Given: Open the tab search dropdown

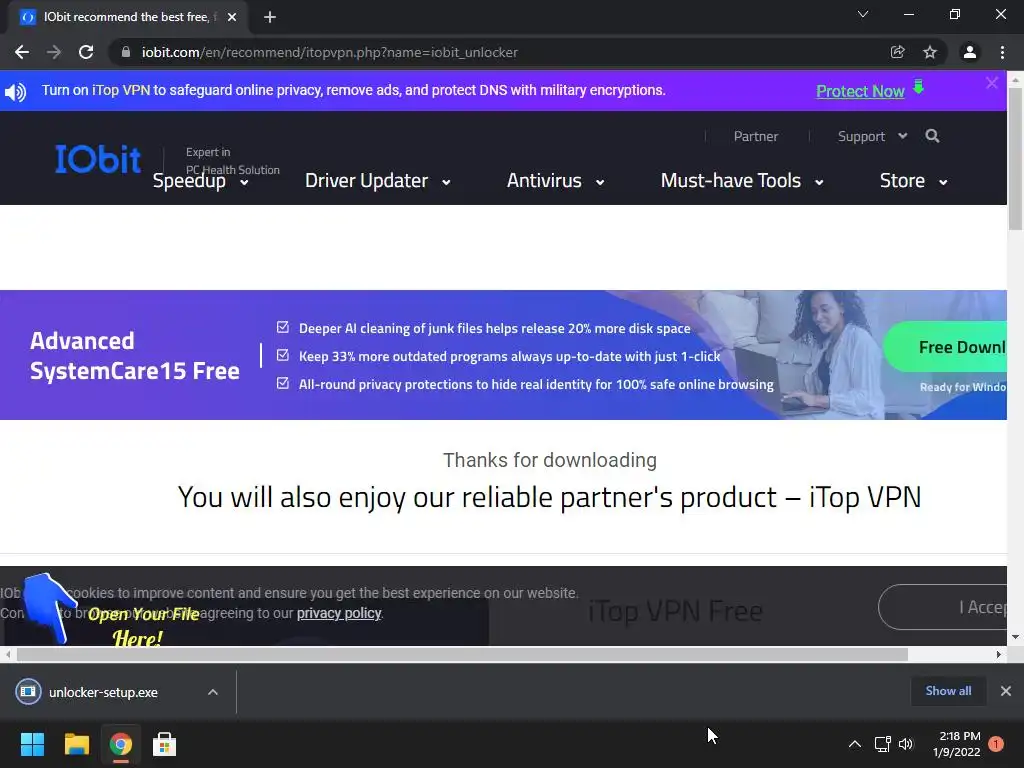Looking at the screenshot, I should point(863,14).
